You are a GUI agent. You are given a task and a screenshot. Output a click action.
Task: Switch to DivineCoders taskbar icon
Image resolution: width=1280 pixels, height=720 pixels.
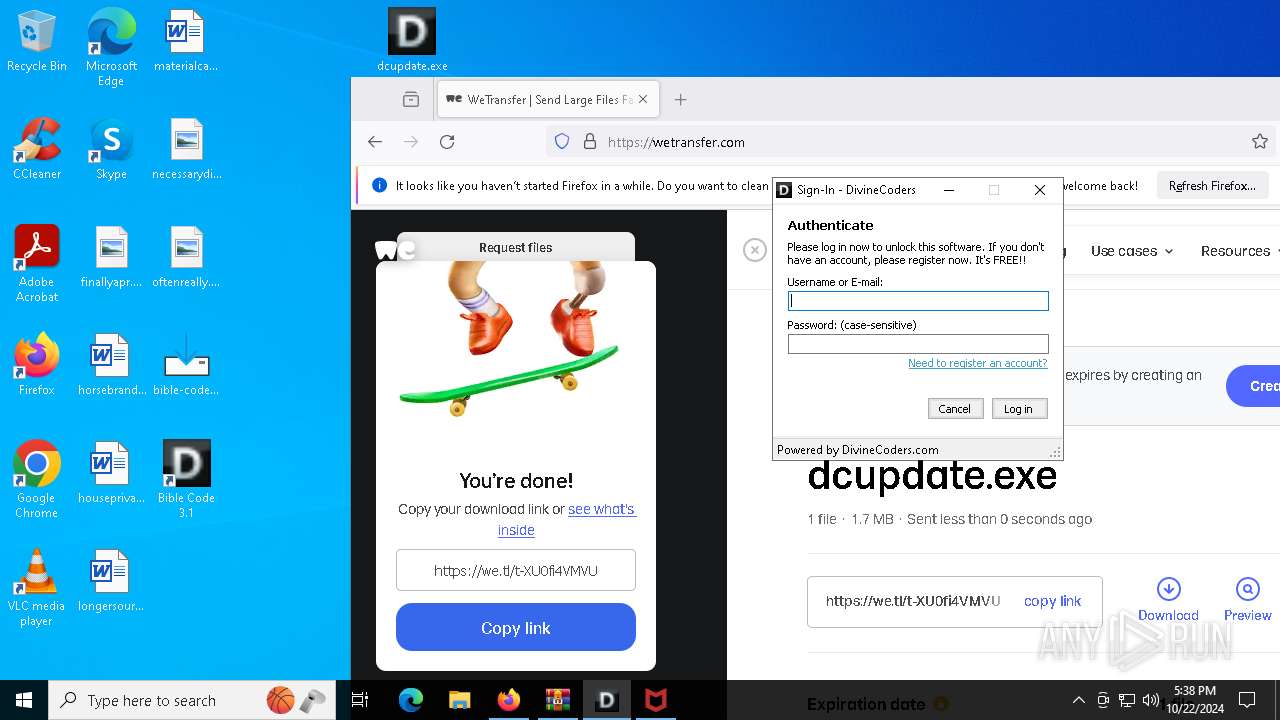(x=607, y=700)
